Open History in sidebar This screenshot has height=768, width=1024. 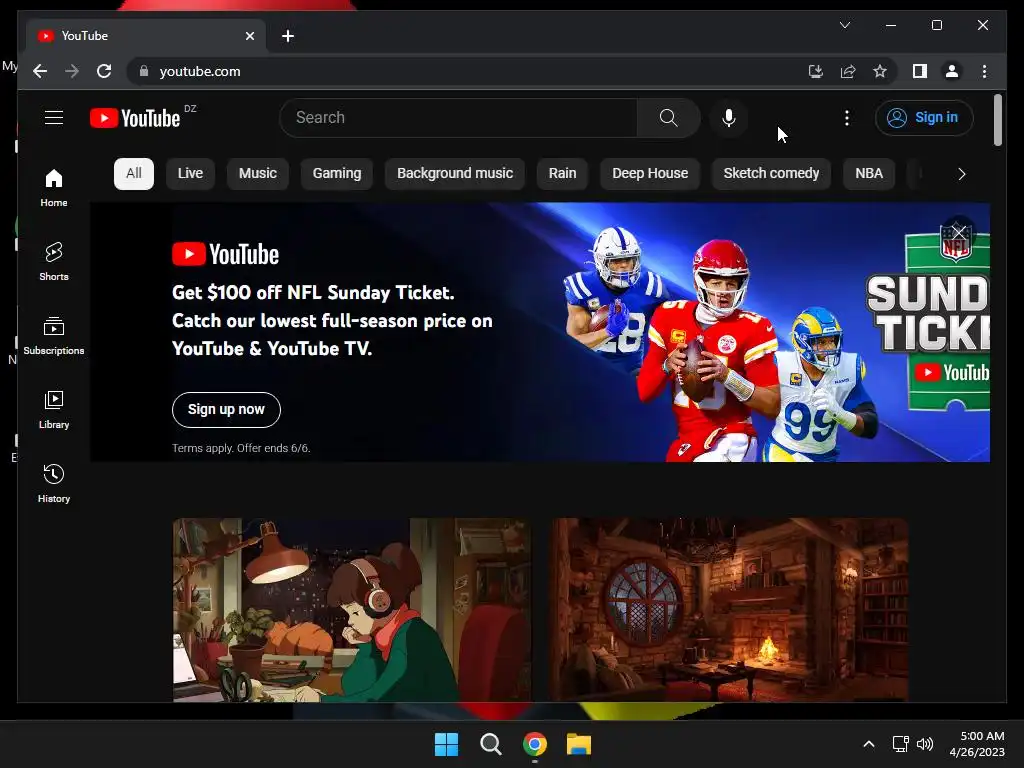point(54,483)
